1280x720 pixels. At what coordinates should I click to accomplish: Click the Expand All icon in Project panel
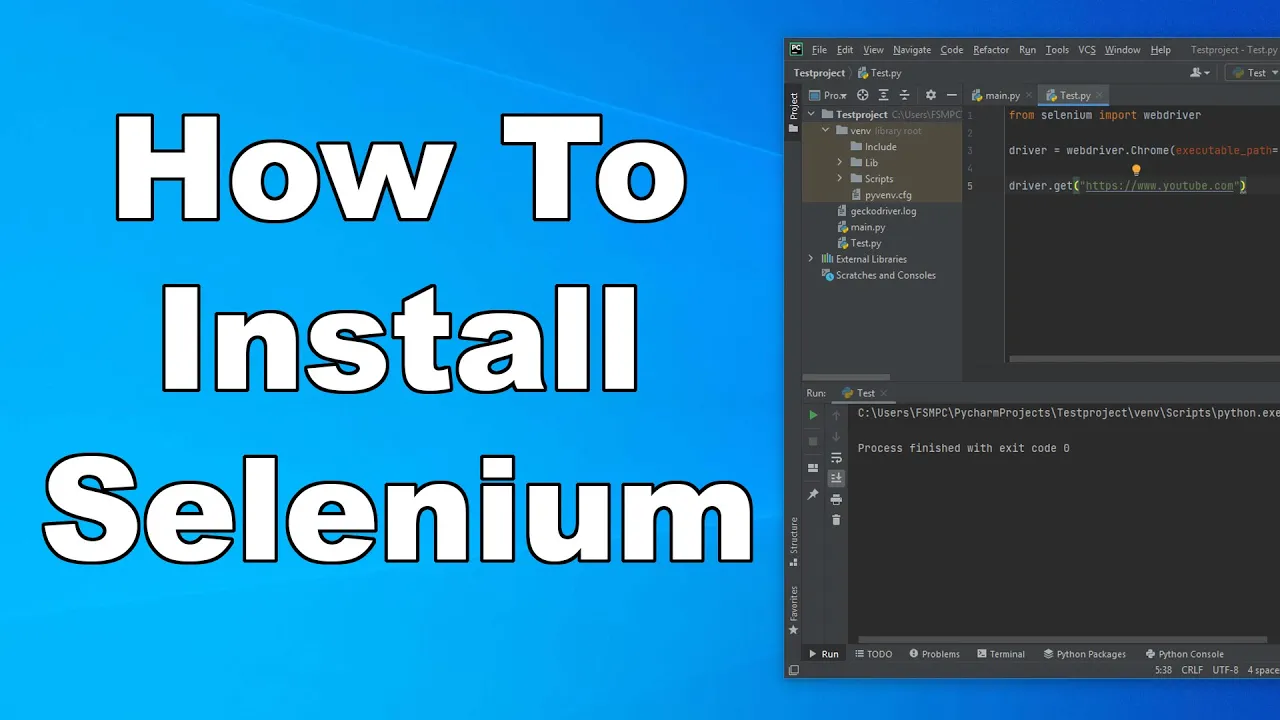coord(884,95)
